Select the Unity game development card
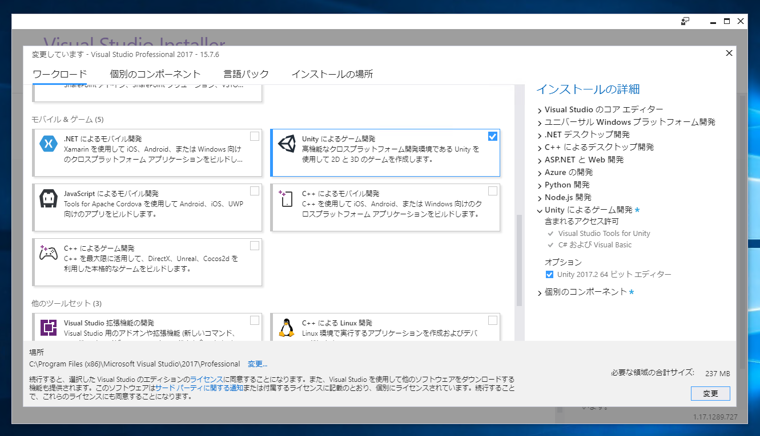The height and width of the screenshot is (436, 760). (x=385, y=153)
